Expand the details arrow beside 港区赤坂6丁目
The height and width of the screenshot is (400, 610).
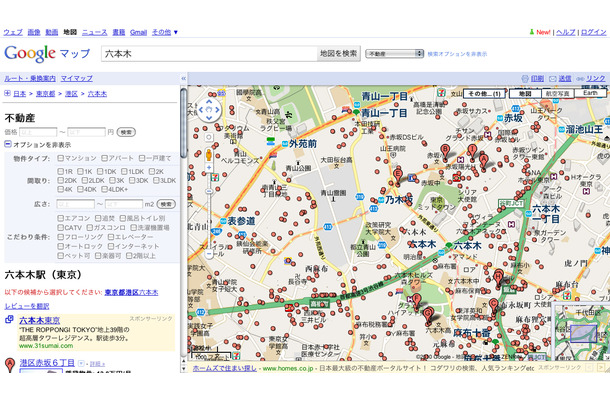(81, 363)
